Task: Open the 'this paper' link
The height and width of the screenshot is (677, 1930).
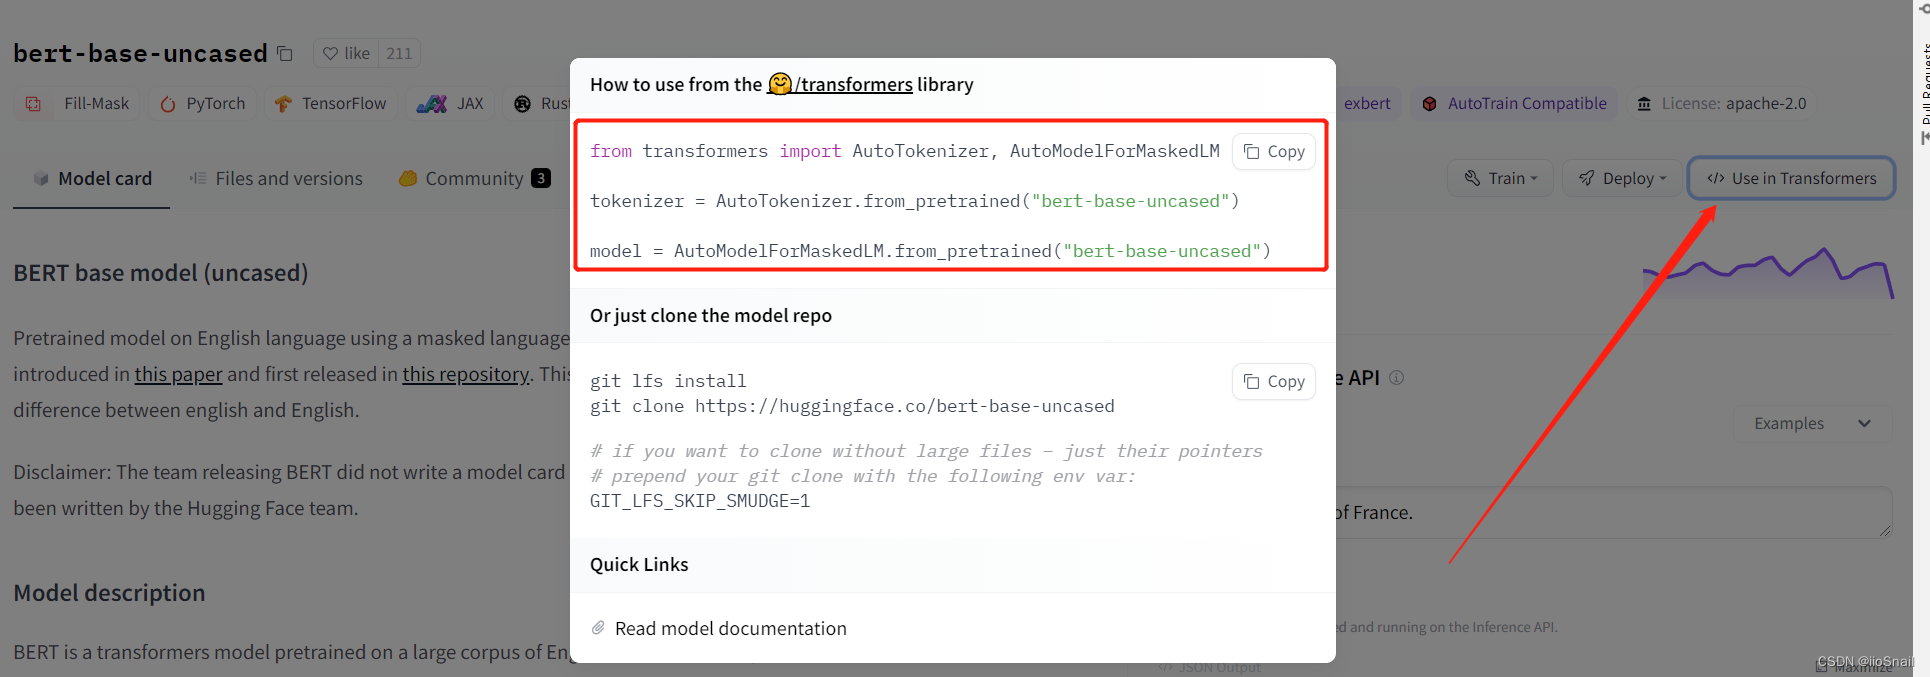Action: click(x=179, y=375)
